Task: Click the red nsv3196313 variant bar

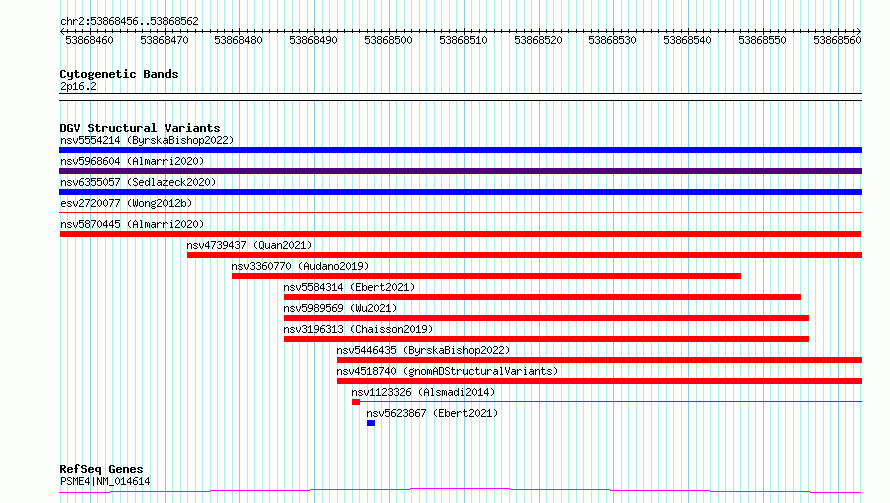Action: pyautogui.click(x=547, y=339)
